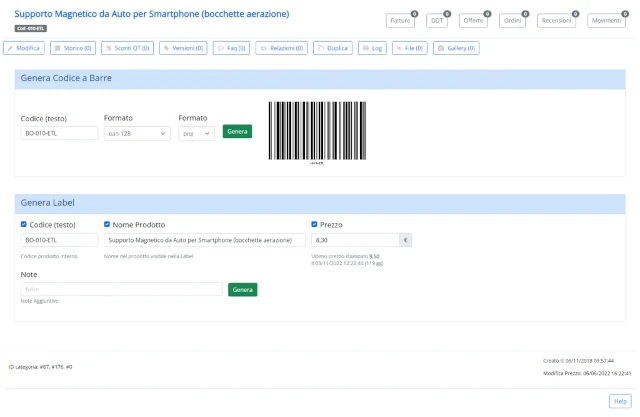The image size is (640, 417).
Task: Click the Modifica pencil button
Action: 24,48
